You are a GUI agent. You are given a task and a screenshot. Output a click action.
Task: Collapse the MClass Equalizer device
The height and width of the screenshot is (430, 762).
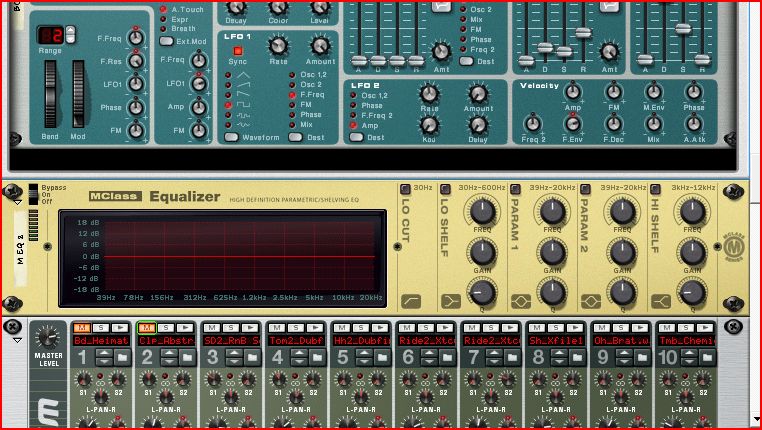tap(17, 202)
